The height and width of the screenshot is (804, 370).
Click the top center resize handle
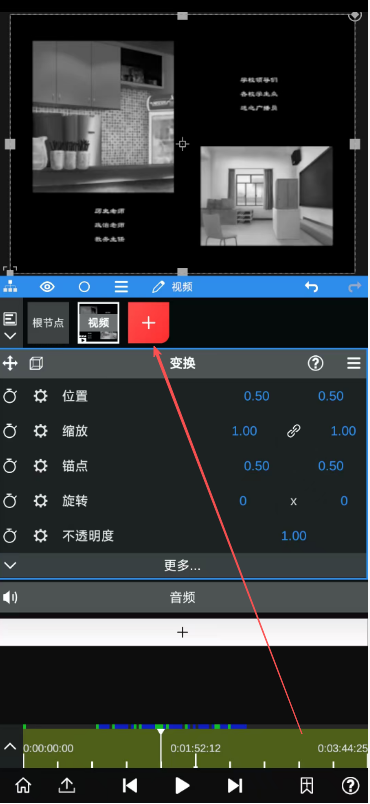tap(182, 15)
